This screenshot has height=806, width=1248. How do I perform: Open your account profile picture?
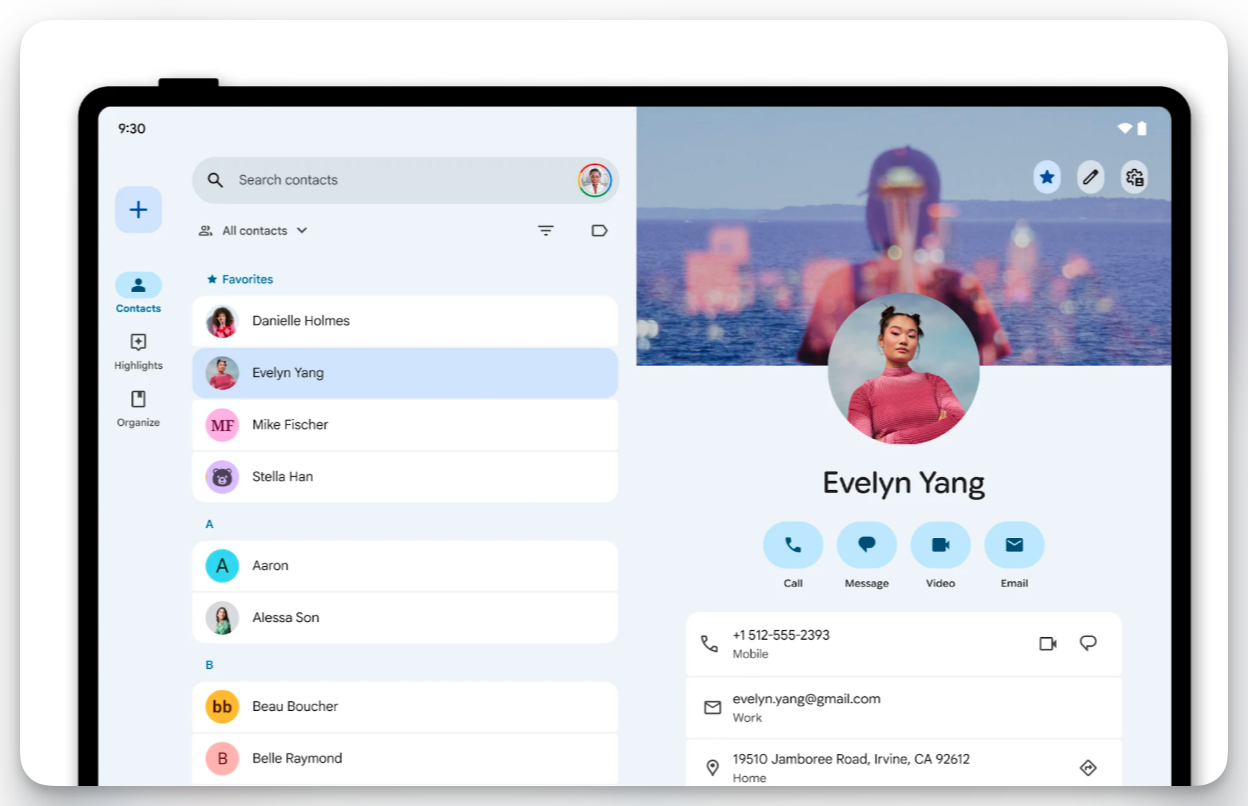[594, 180]
